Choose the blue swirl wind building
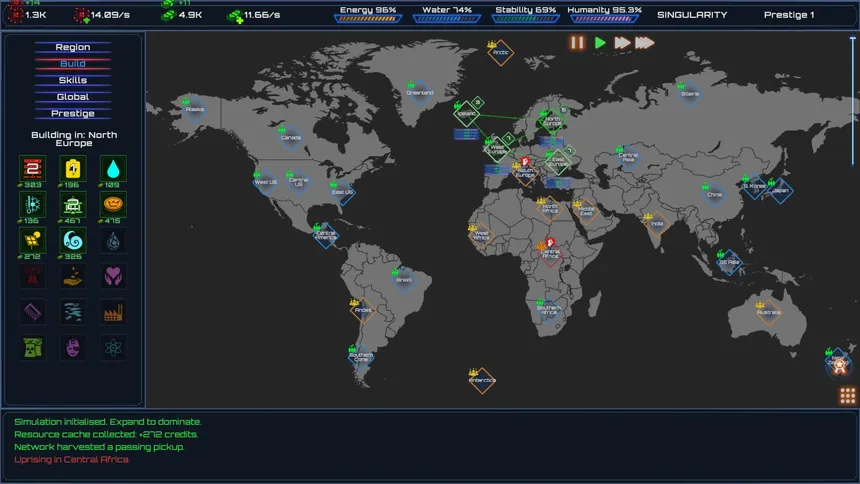 pyautogui.click(x=73, y=240)
